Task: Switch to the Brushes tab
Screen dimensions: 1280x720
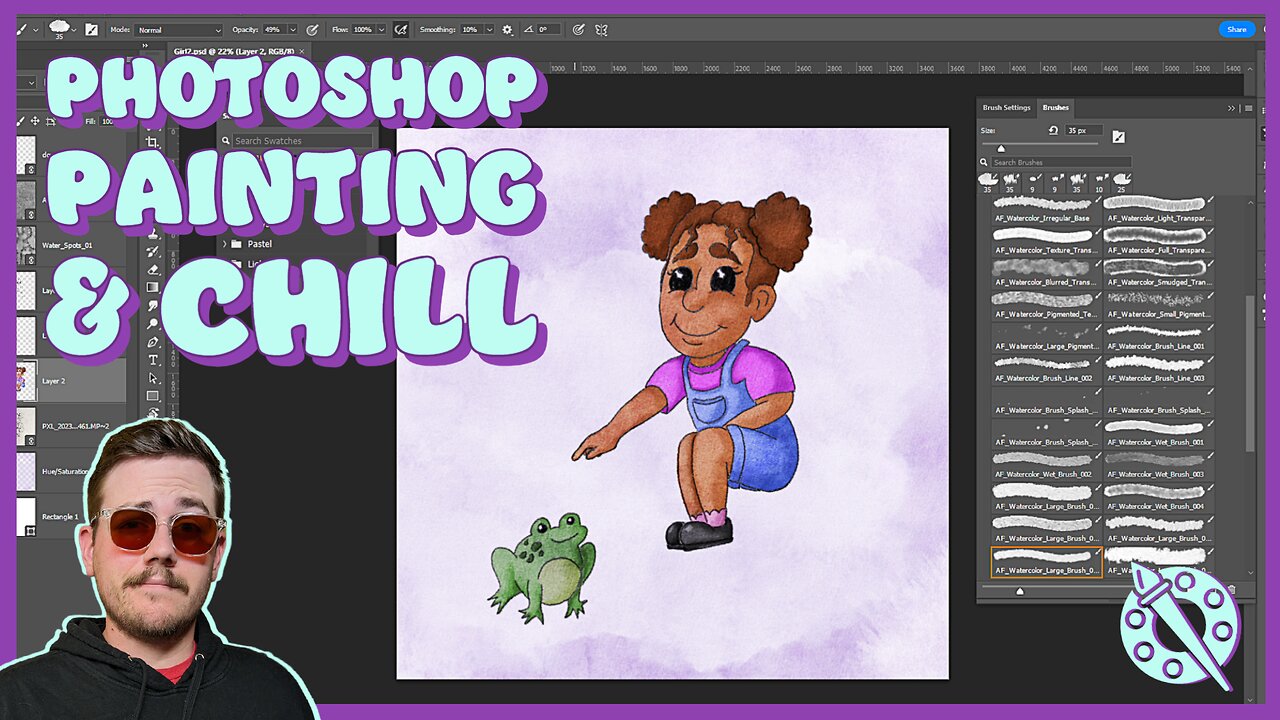Action: point(1055,108)
